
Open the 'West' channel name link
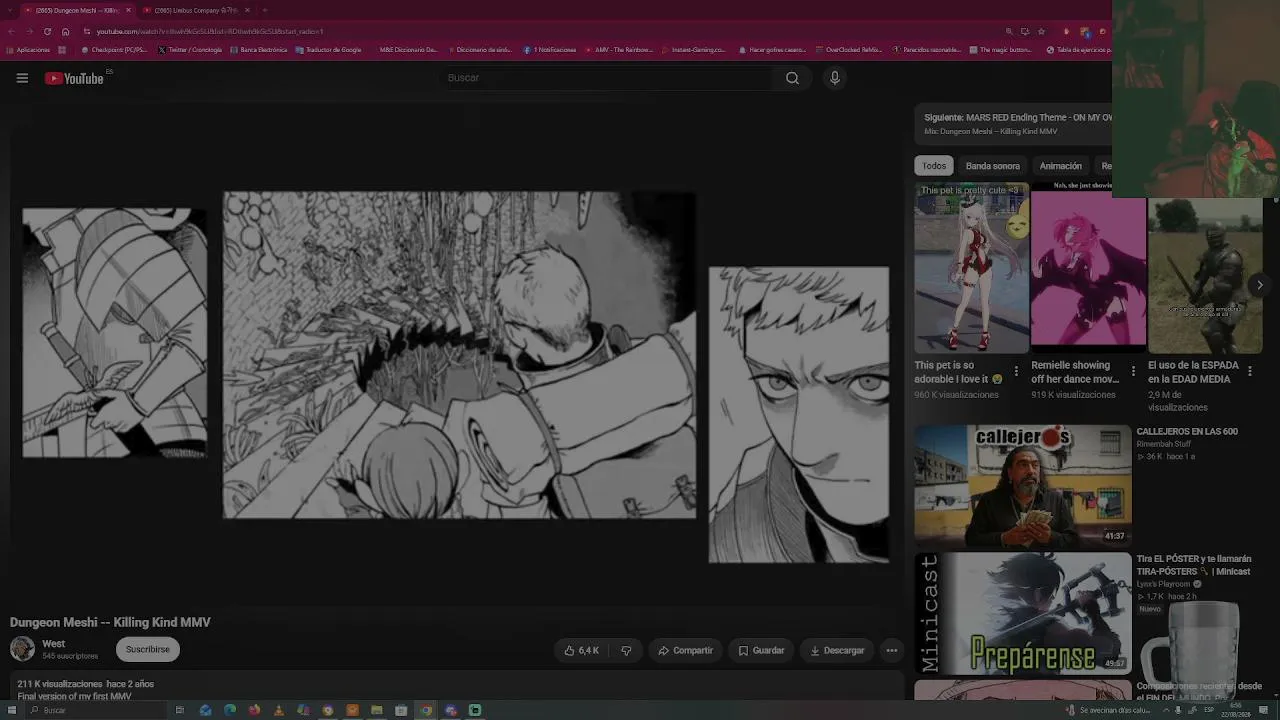[x=54, y=644]
